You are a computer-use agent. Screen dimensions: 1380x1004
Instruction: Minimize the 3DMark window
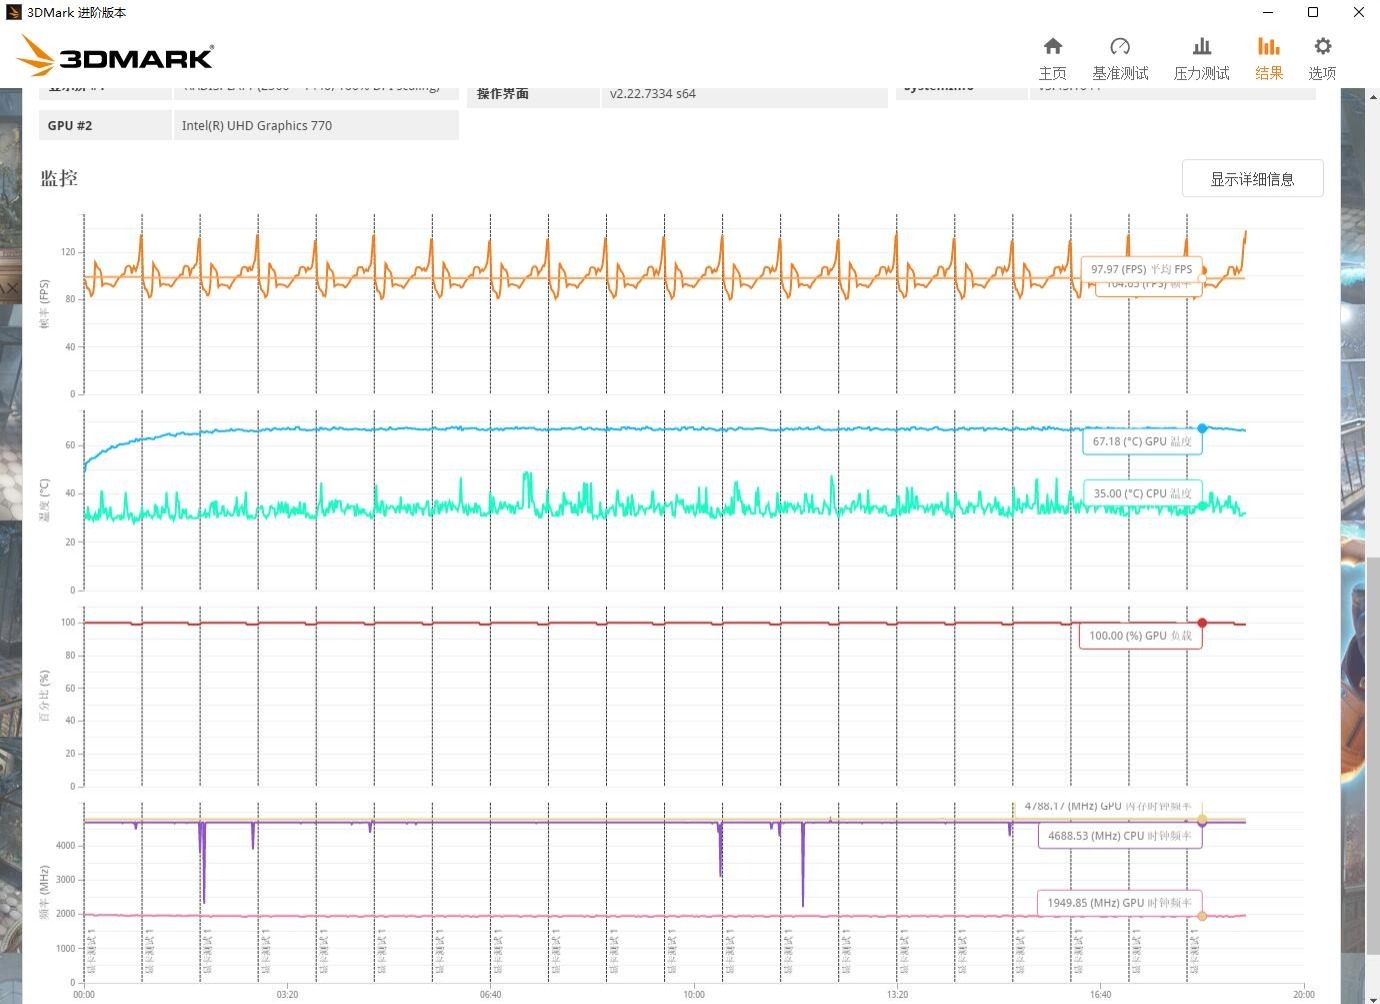[x=1268, y=12]
